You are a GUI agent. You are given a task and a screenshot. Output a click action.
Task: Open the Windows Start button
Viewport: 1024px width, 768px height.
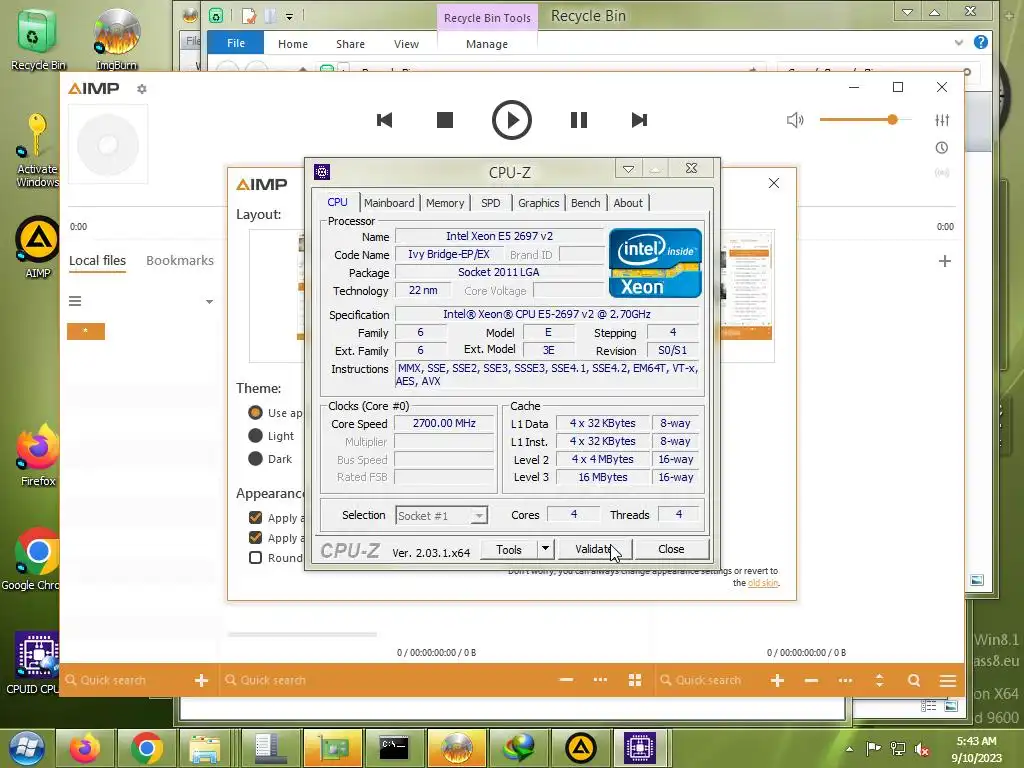click(27, 748)
